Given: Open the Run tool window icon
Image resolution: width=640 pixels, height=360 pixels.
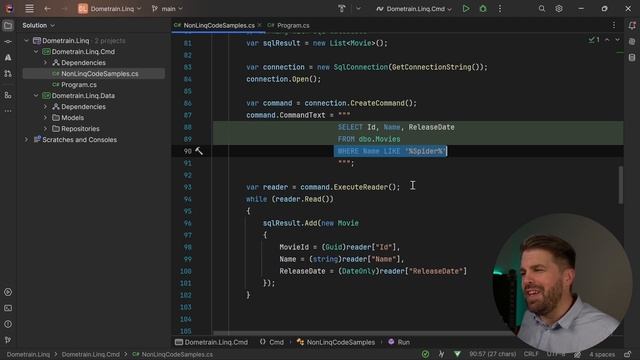Looking at the screenshot, I should click(8, 292).
